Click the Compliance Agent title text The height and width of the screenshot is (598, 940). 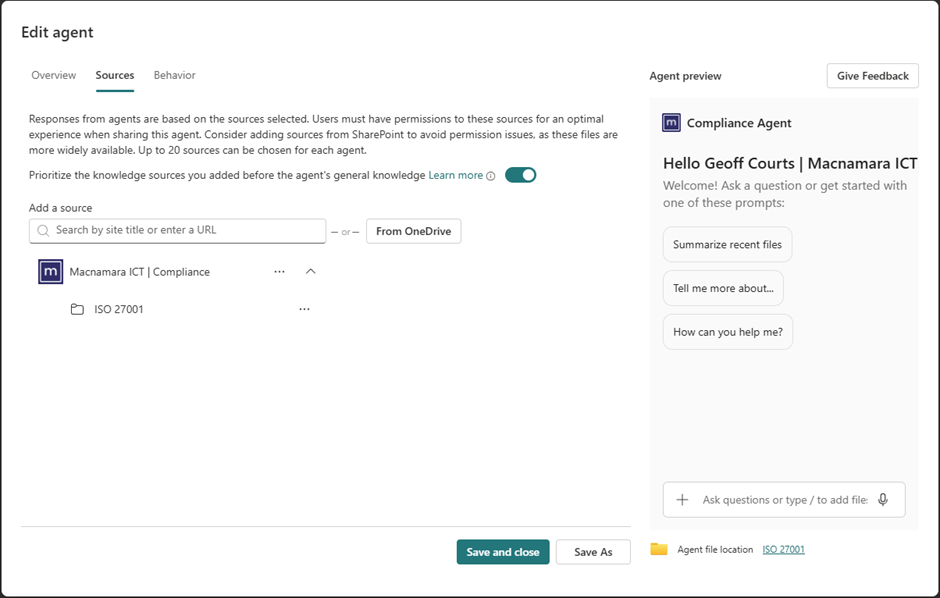coord(739,123)
